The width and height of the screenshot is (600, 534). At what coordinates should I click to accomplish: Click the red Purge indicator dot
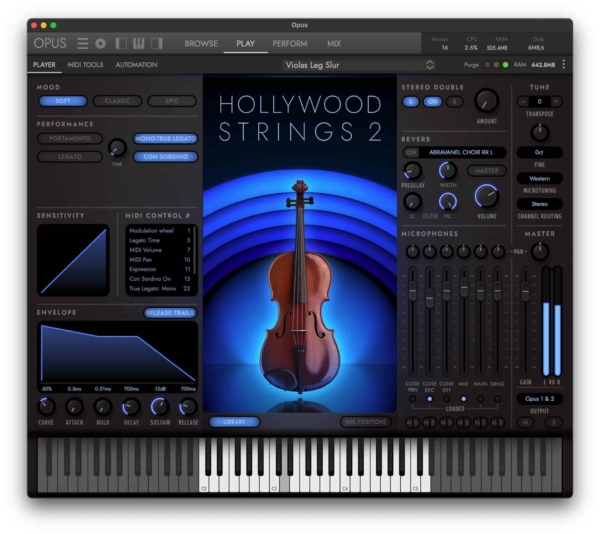coord(487,65)
